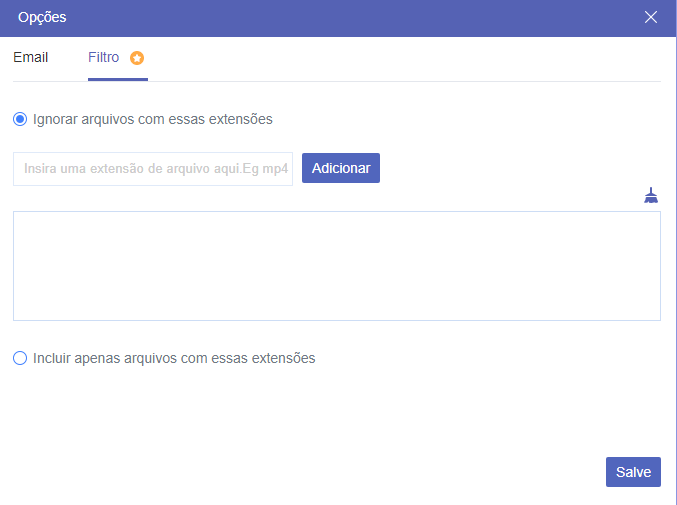The width and height of the screenshot is (677, 505).
Task: Select the Ignorar arquivos radio button
Action: click(x=20, y=119)
